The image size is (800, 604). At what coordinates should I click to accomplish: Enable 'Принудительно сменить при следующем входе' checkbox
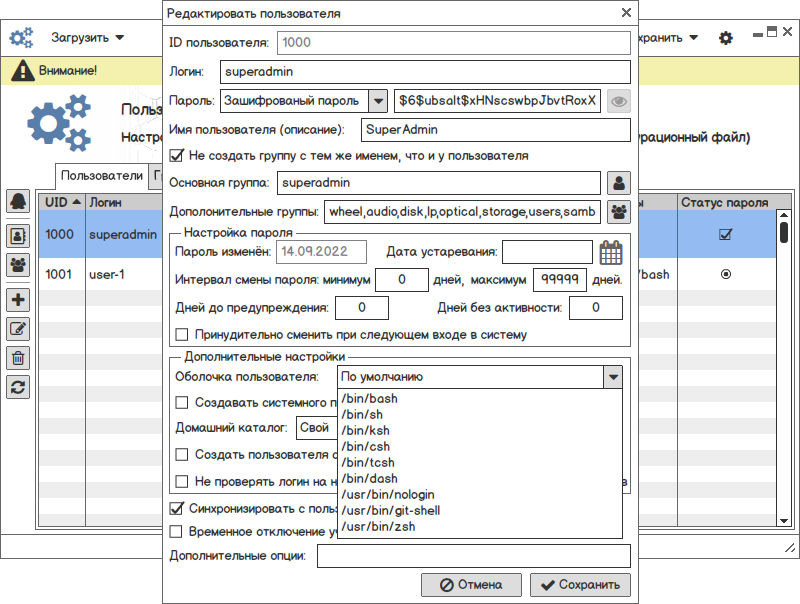coord(182,335)
